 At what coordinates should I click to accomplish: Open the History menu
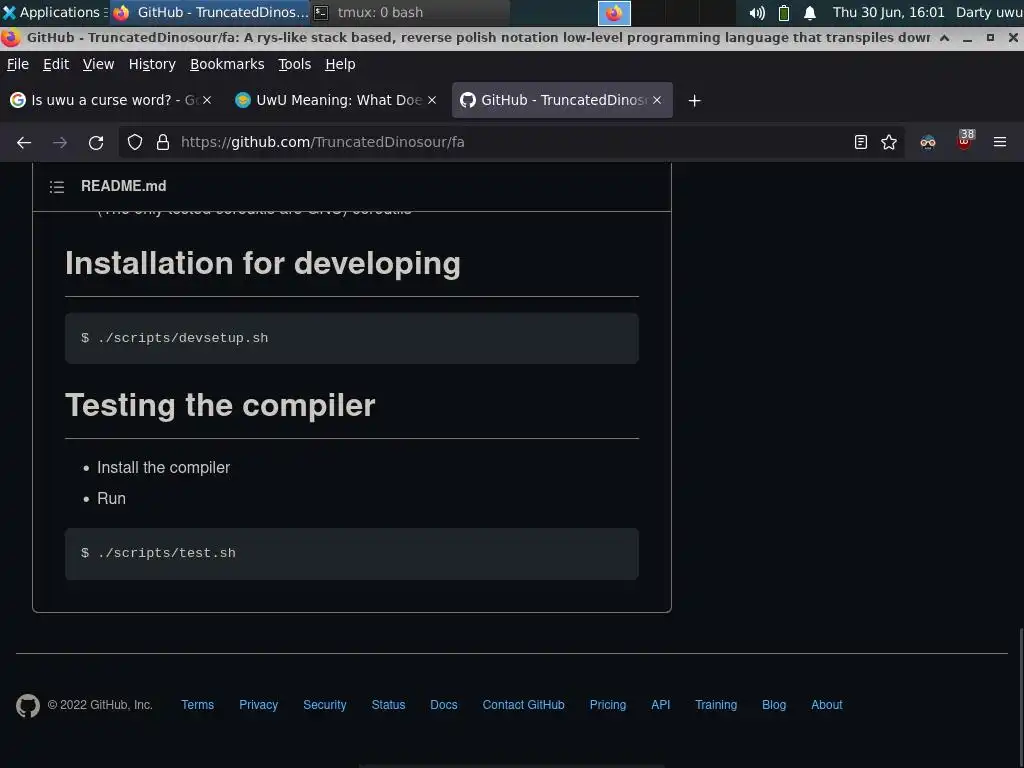pyautogui.click(x=152, y=64)
